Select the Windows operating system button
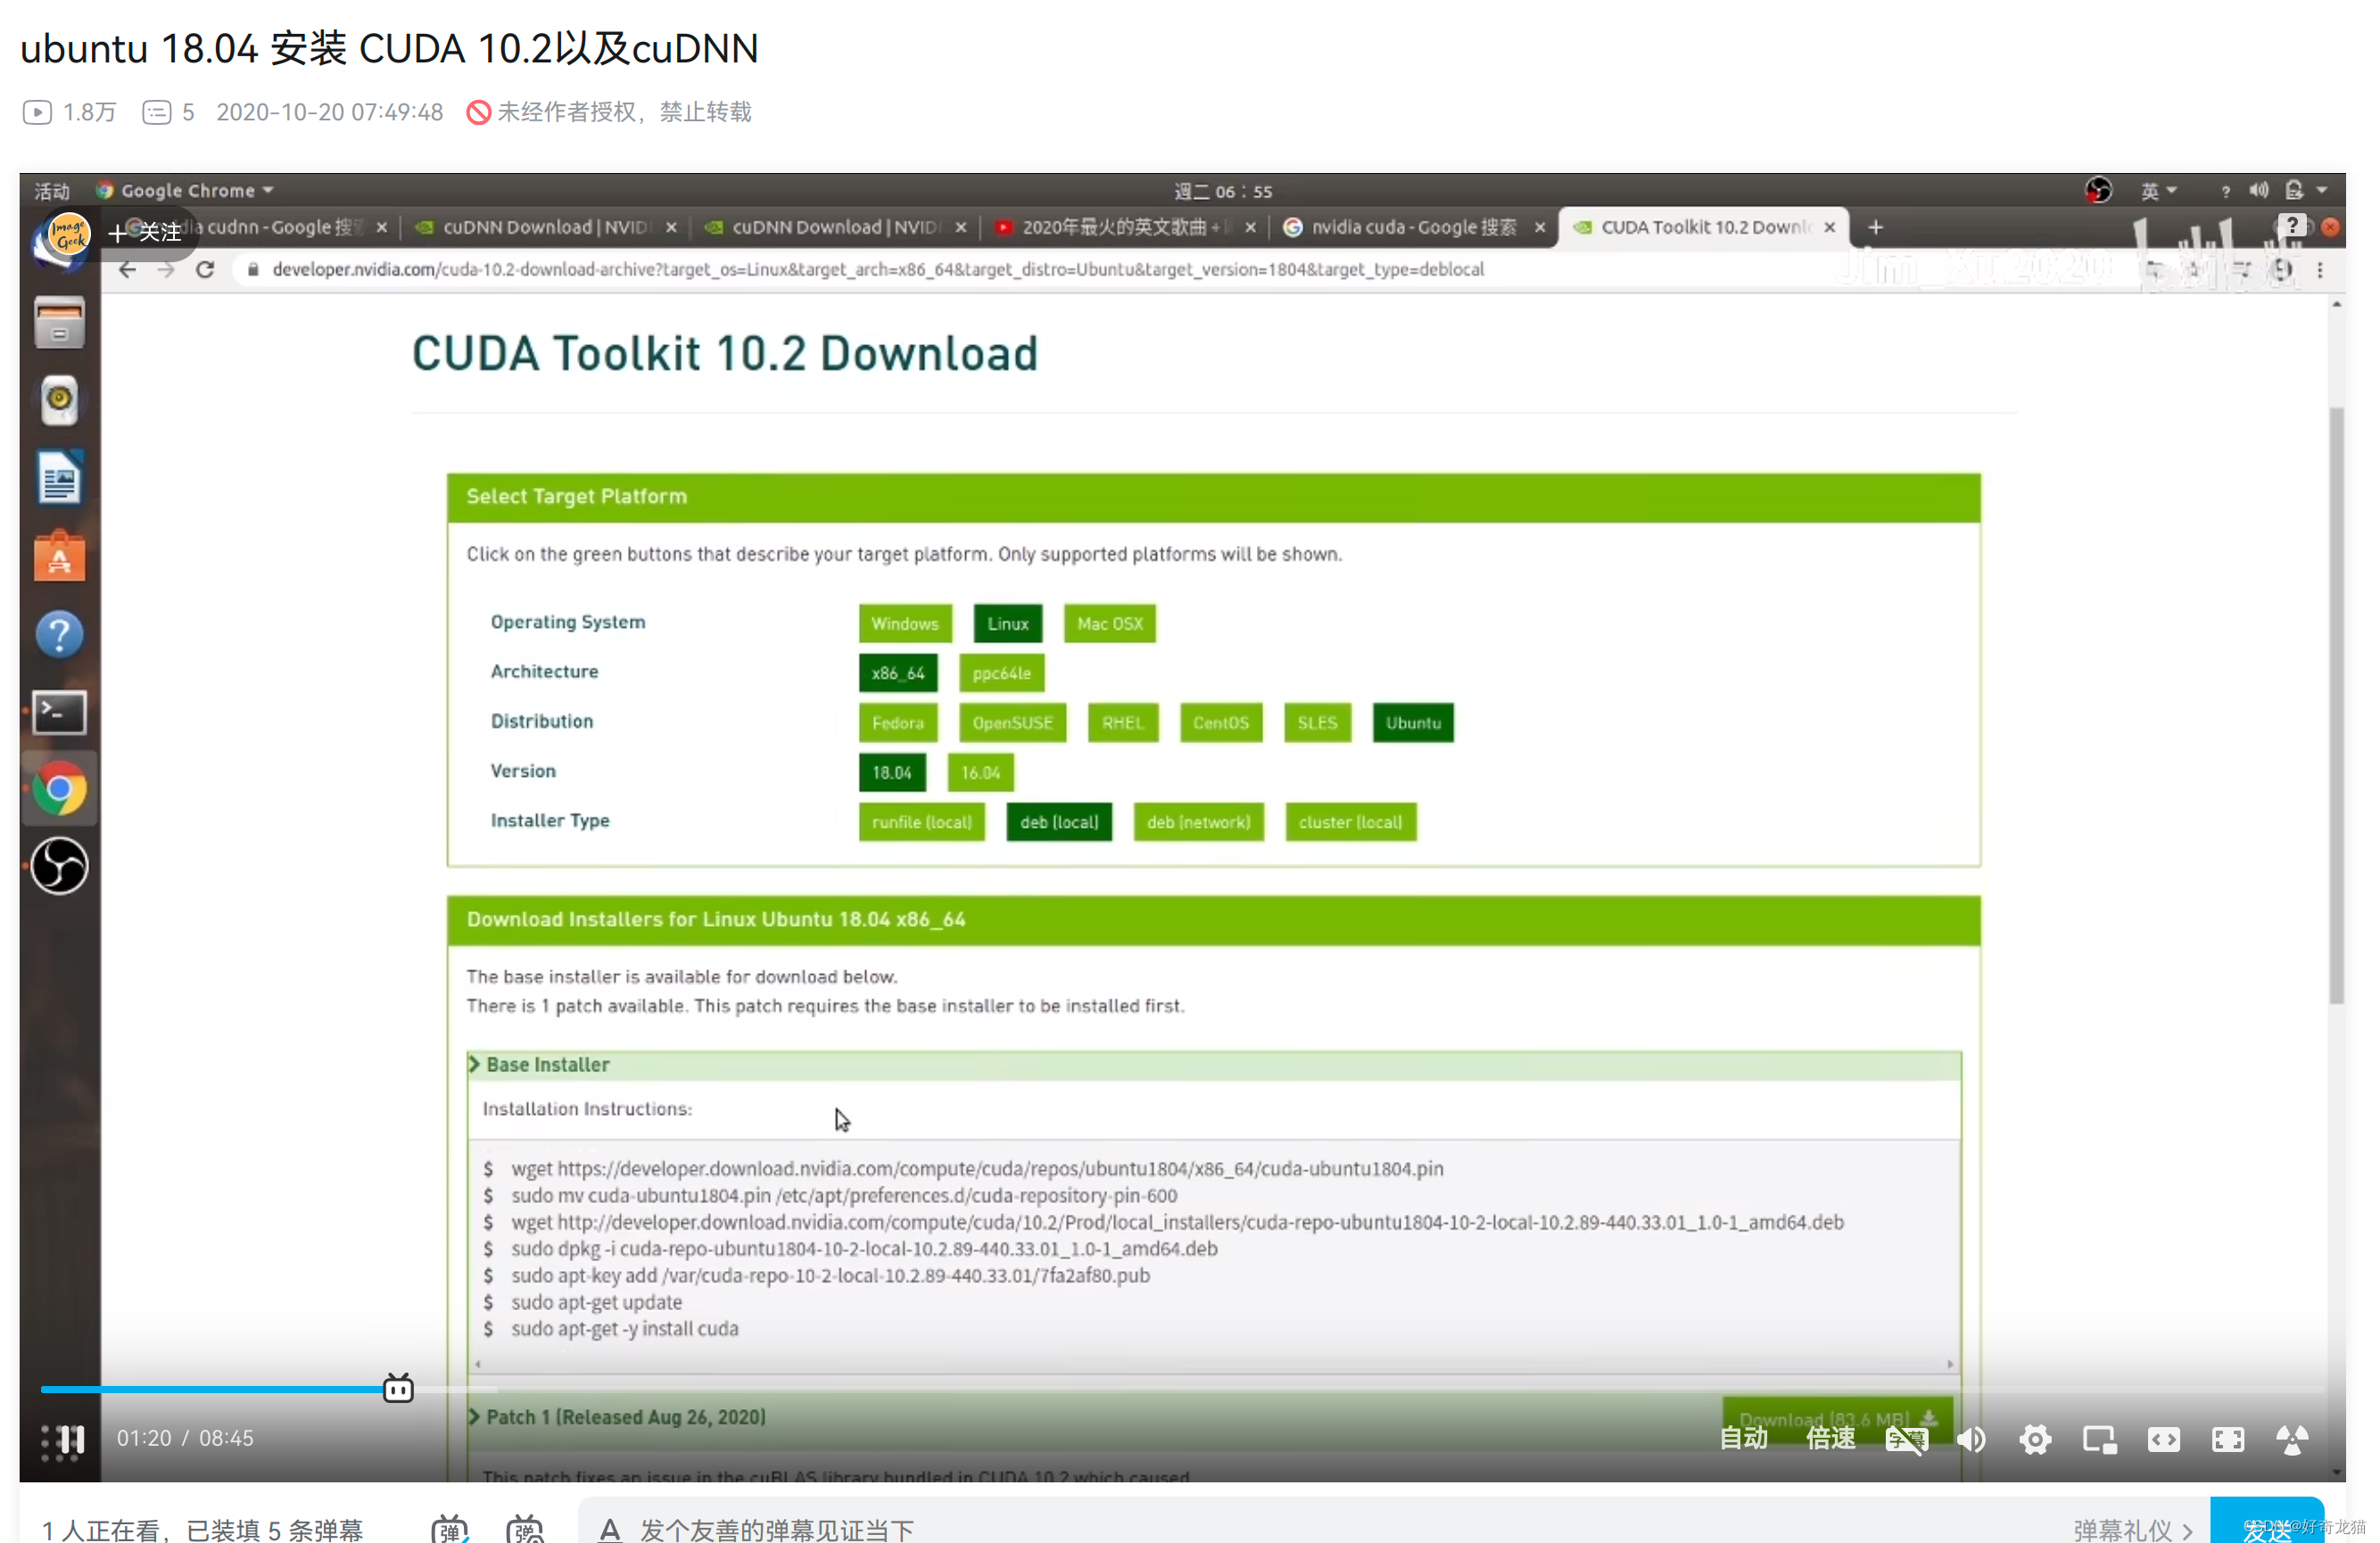This screenshot has height=1543, width=2380. pos(905,623)
